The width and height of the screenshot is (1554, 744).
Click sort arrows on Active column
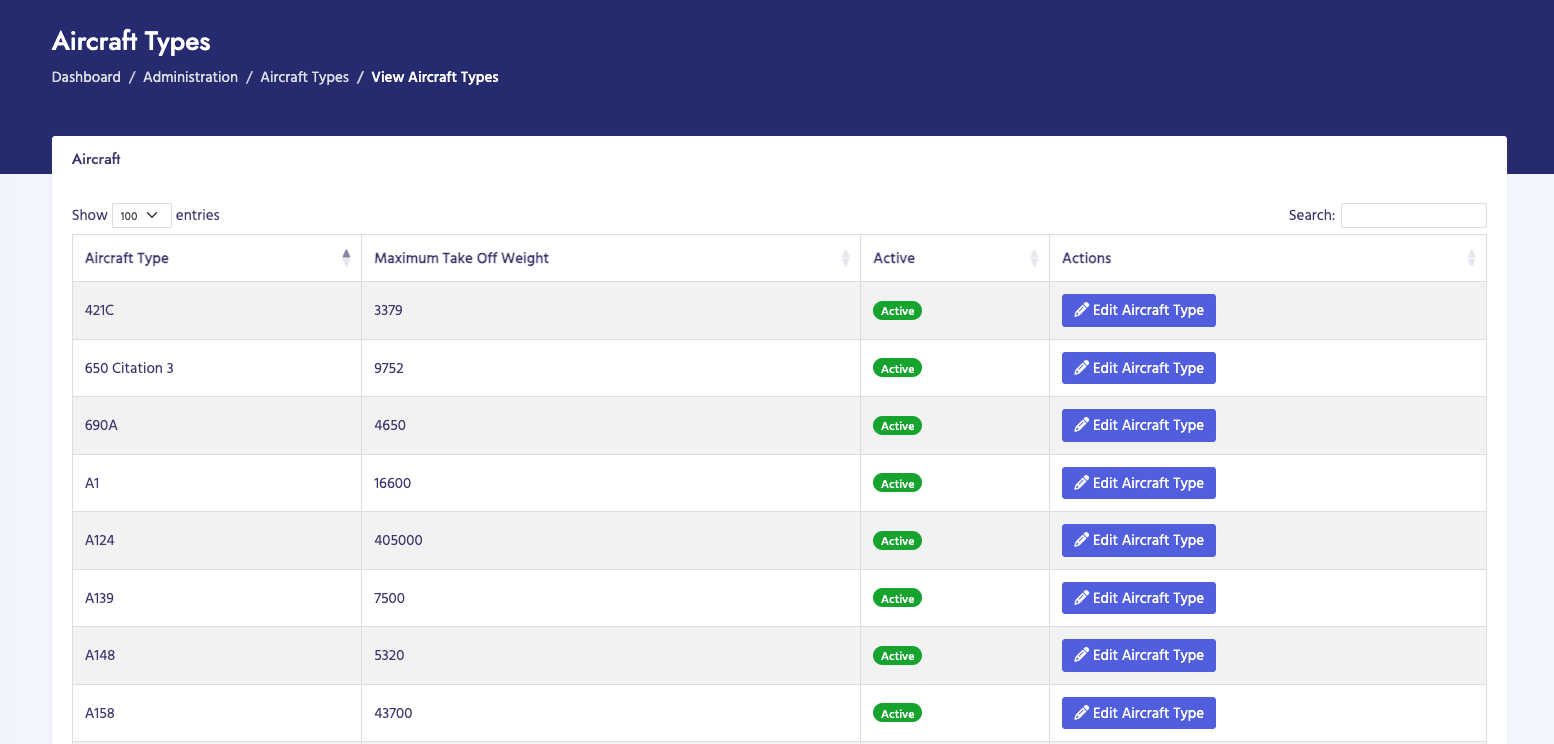point(1034,258)
